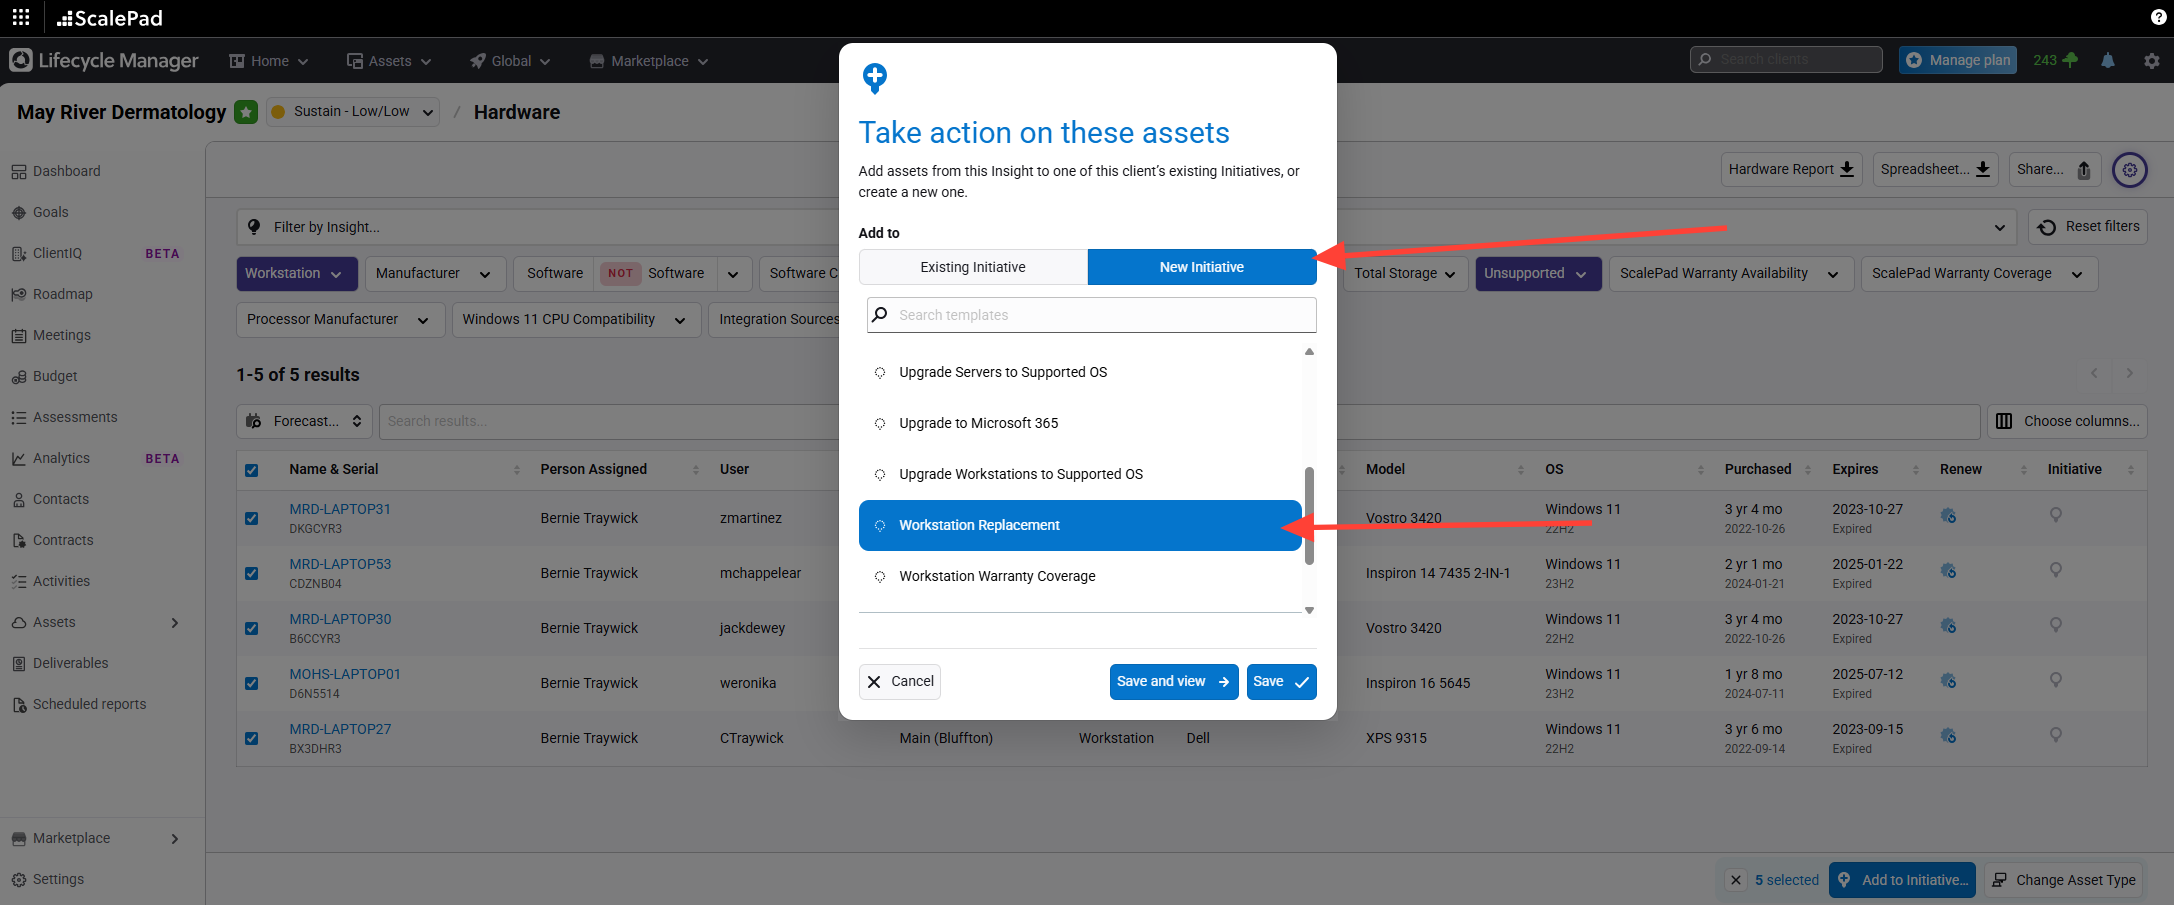Click the notifications bell icon

tap(2108, 61)
